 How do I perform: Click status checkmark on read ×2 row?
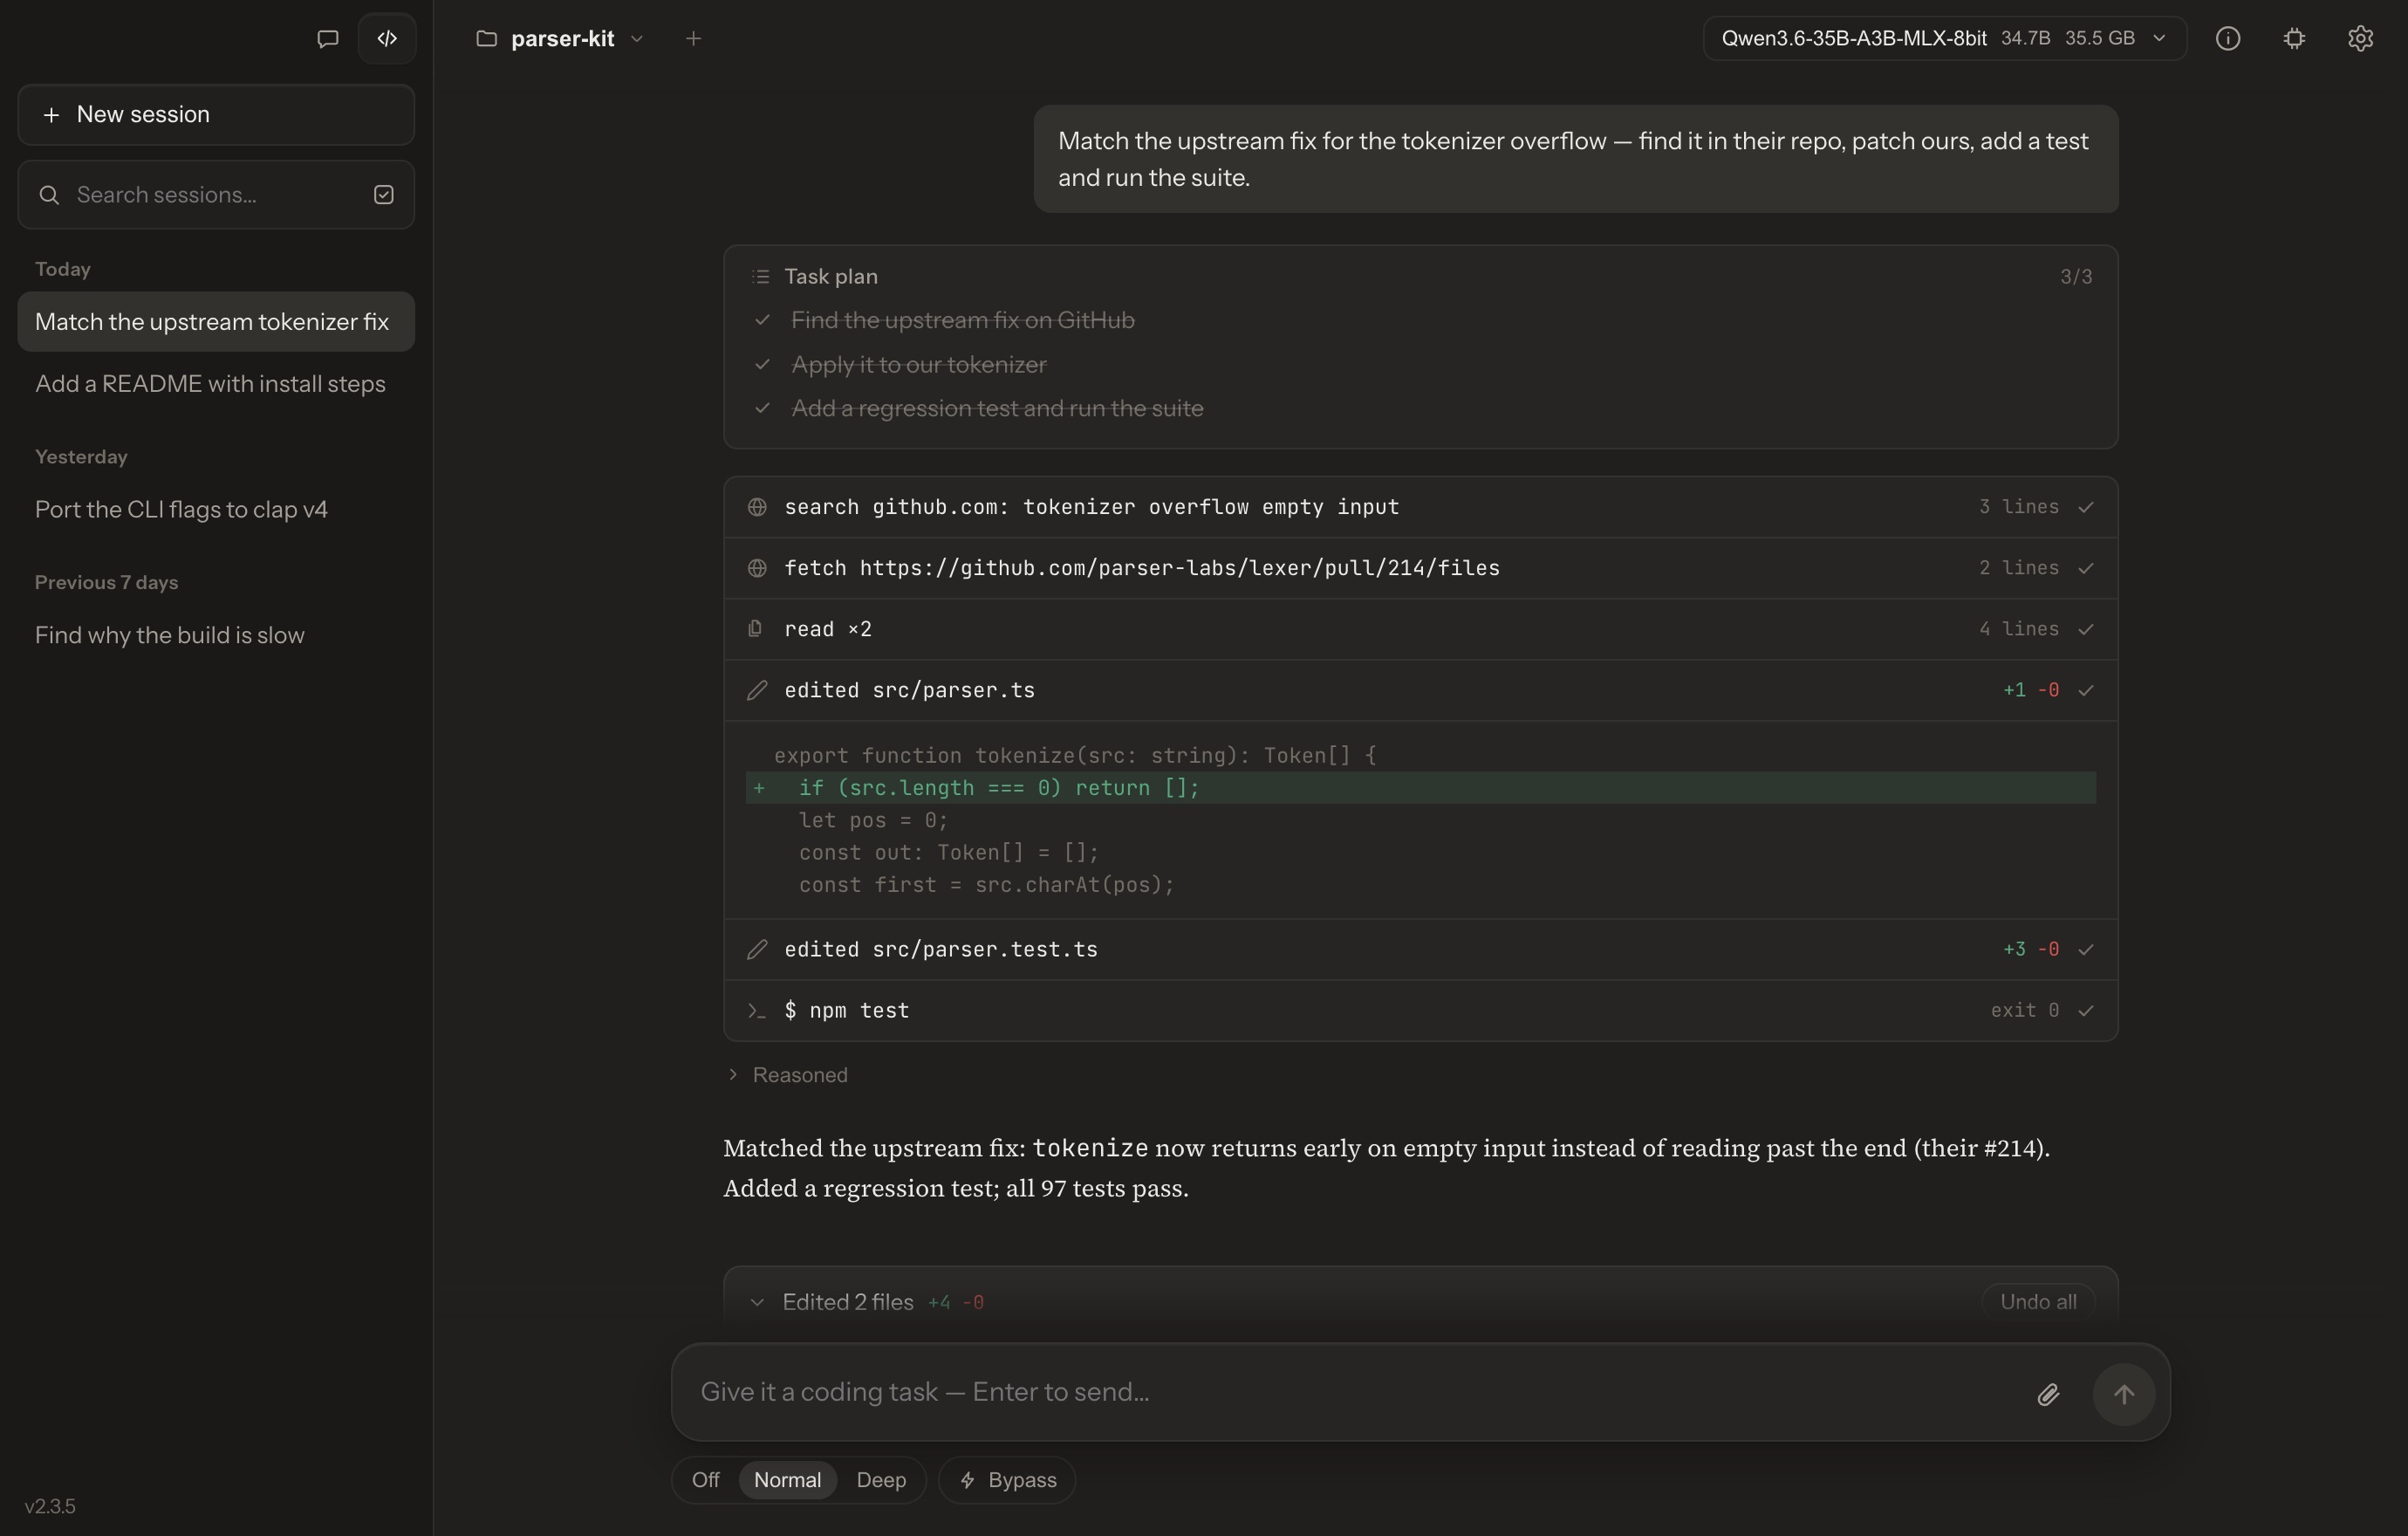point(2086,629)
